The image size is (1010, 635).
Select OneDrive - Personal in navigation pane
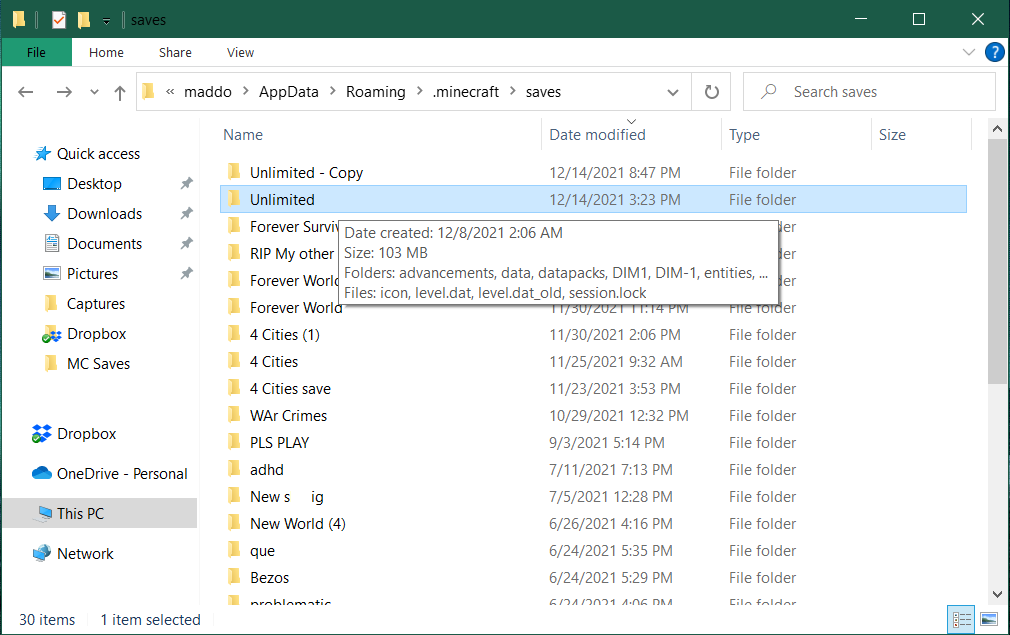pyautogui.click(x=122, y=474)
